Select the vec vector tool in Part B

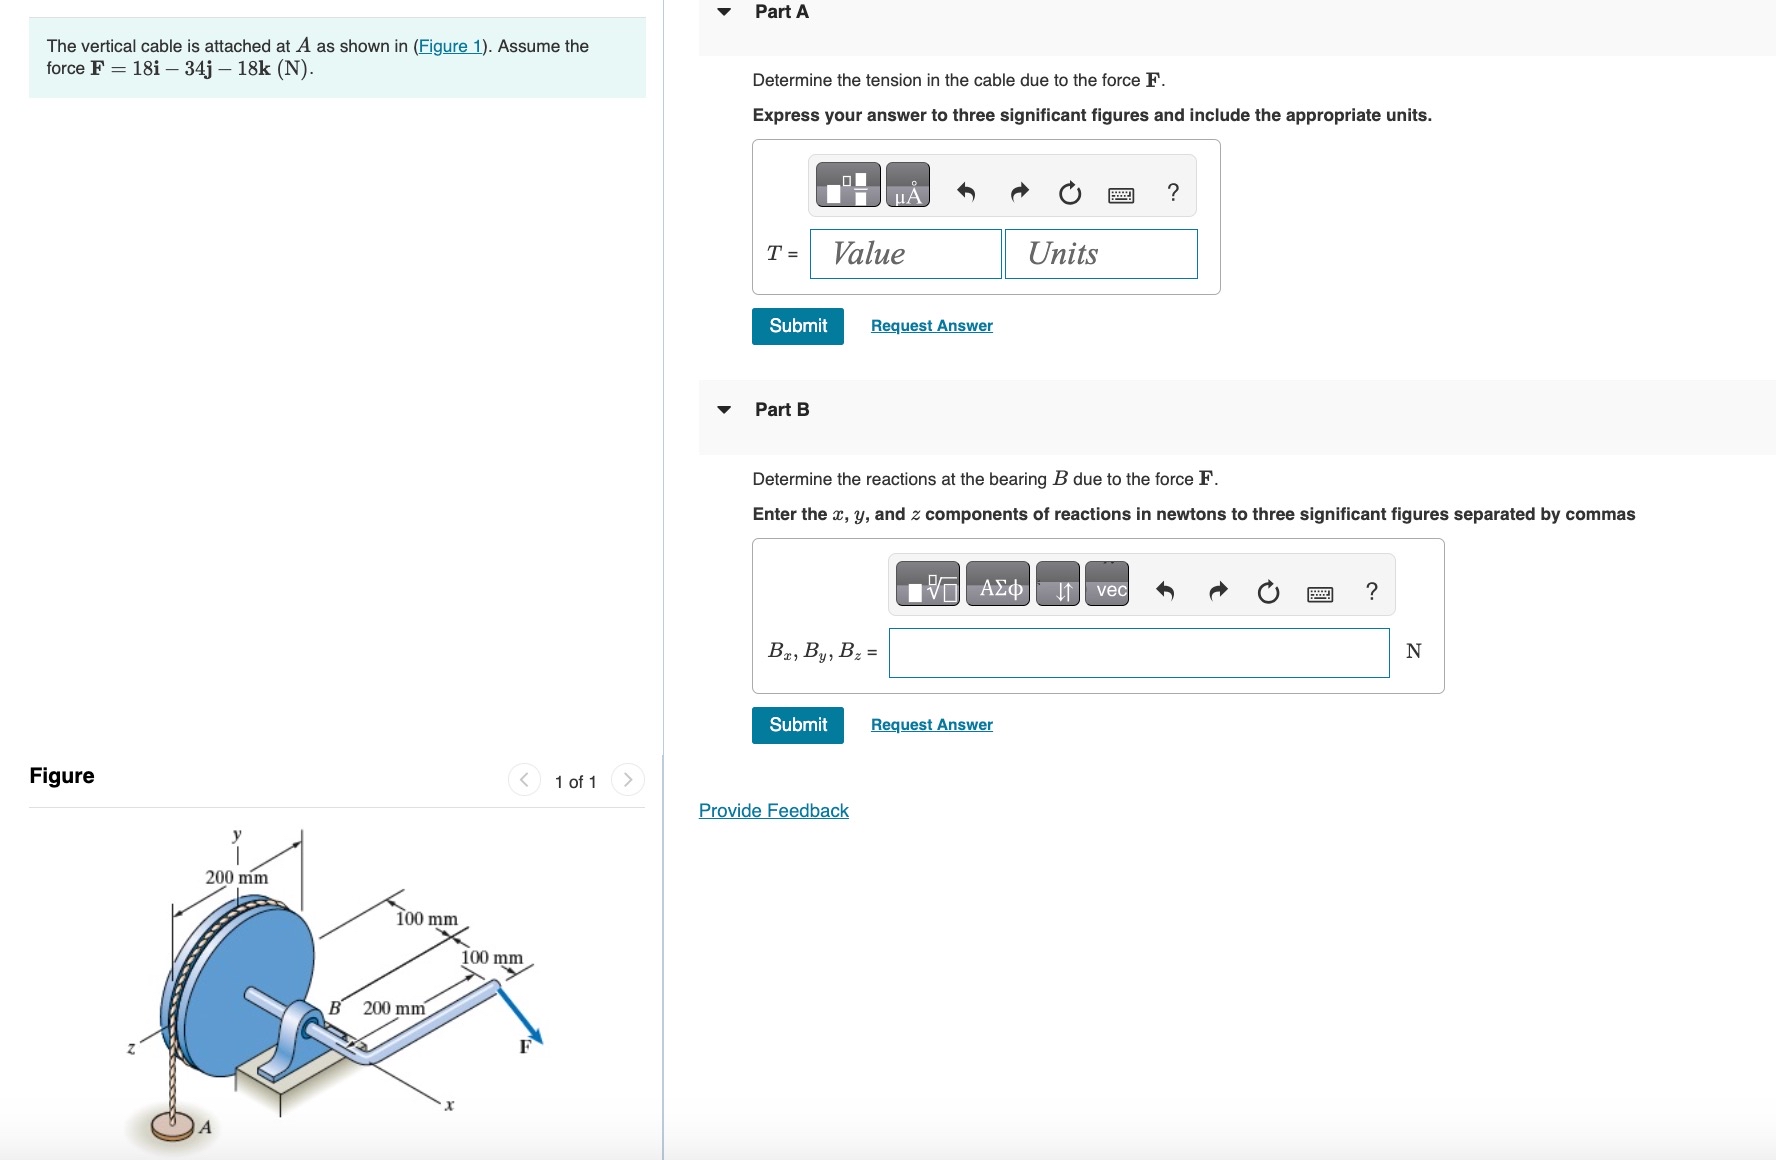1107,584
